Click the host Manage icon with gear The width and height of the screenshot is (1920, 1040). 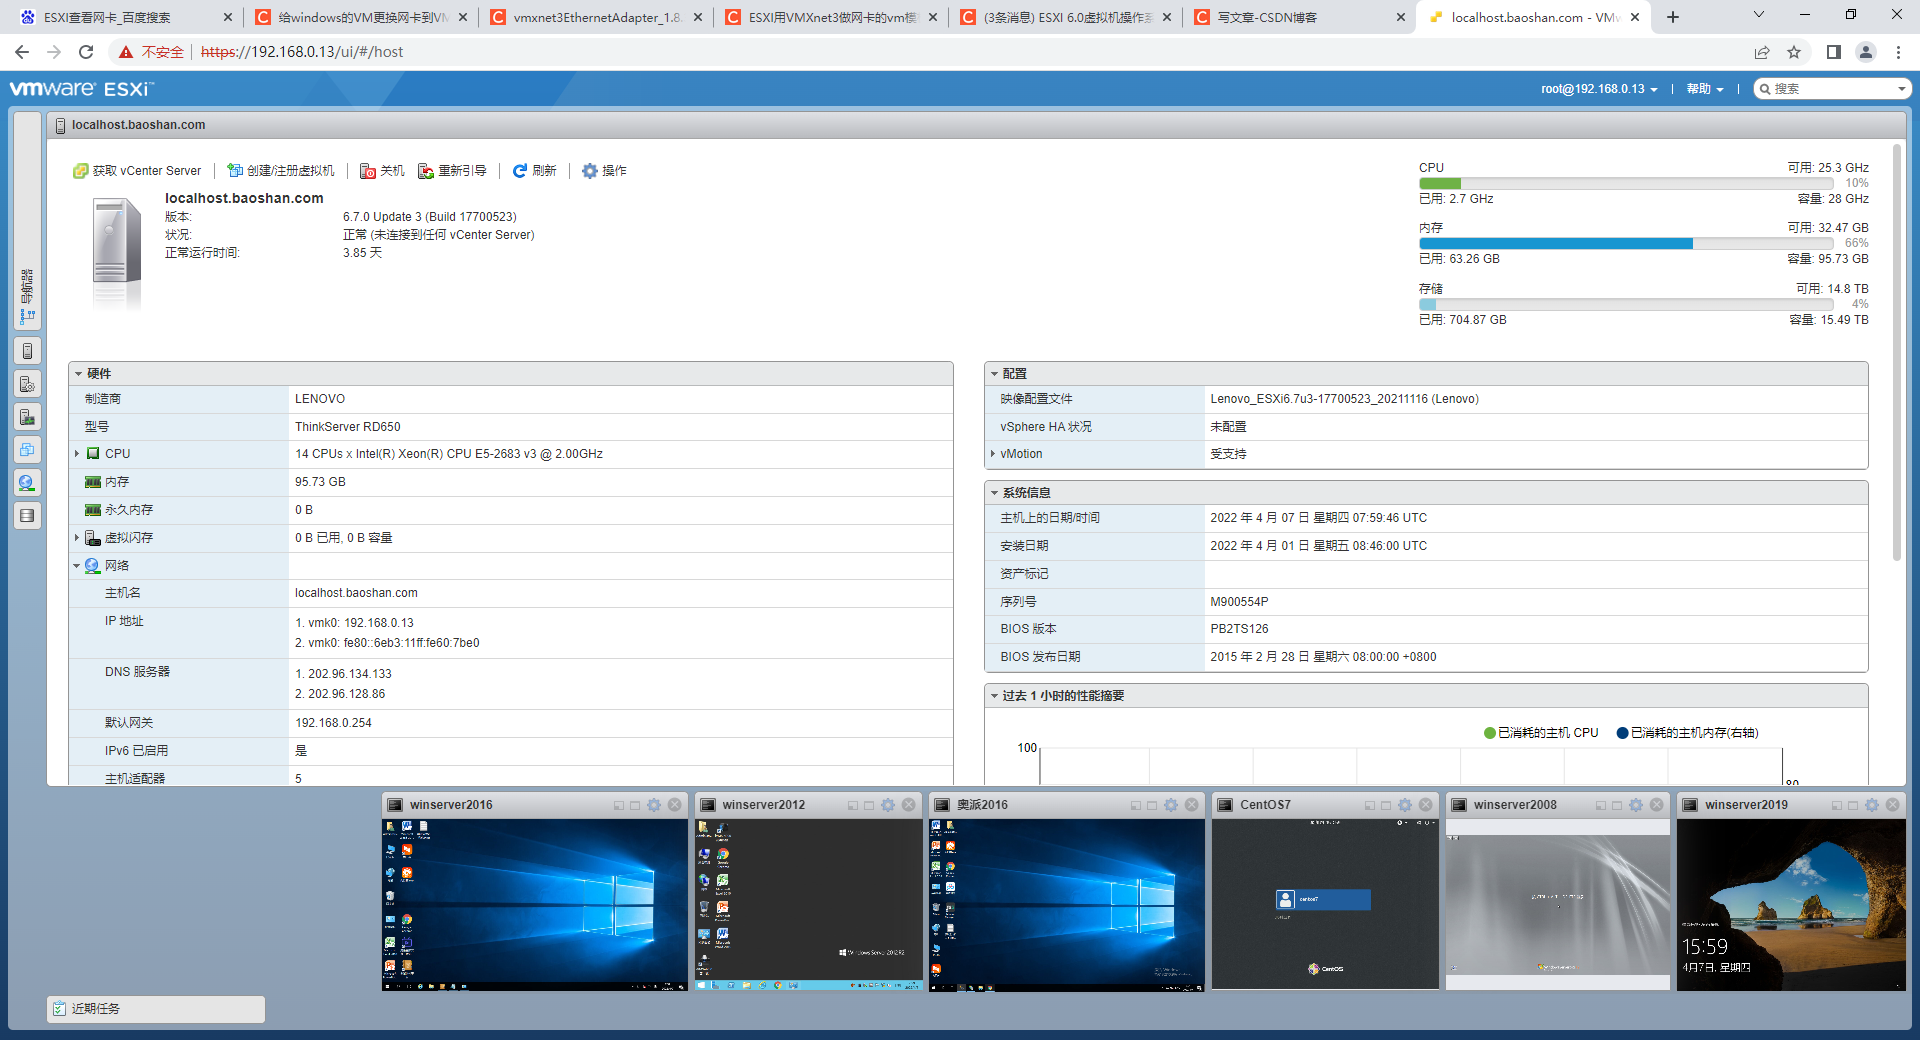click(x=27, y=383)
